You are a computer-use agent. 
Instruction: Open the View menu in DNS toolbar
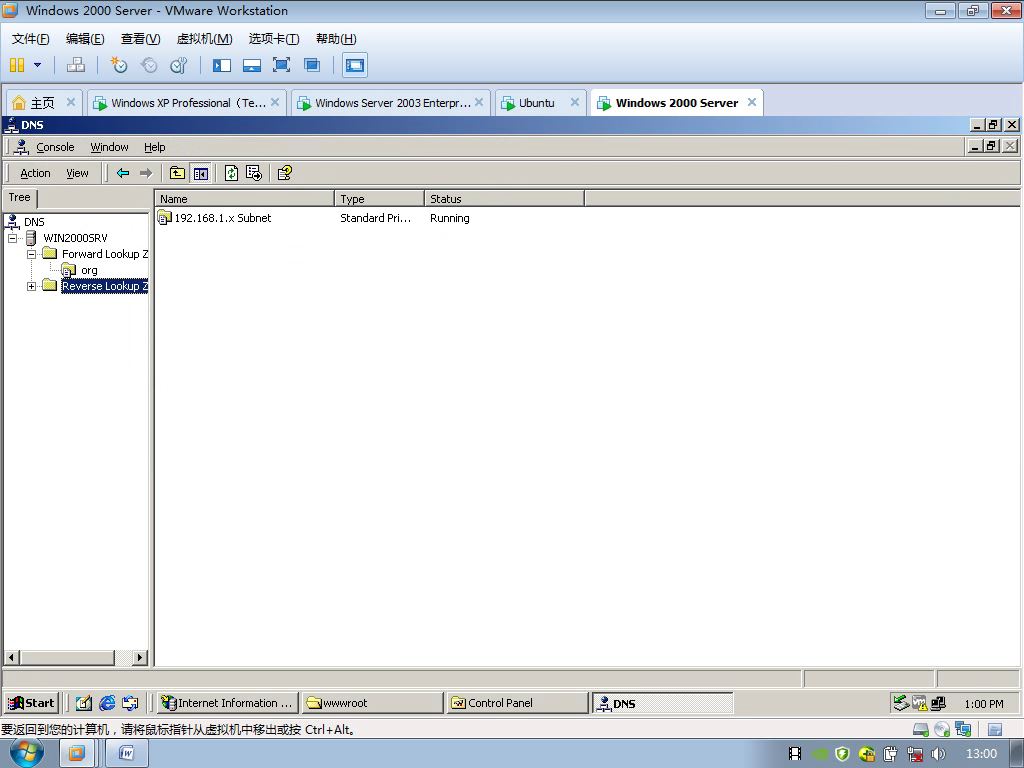pyautogui.click(x=77, y=173)
